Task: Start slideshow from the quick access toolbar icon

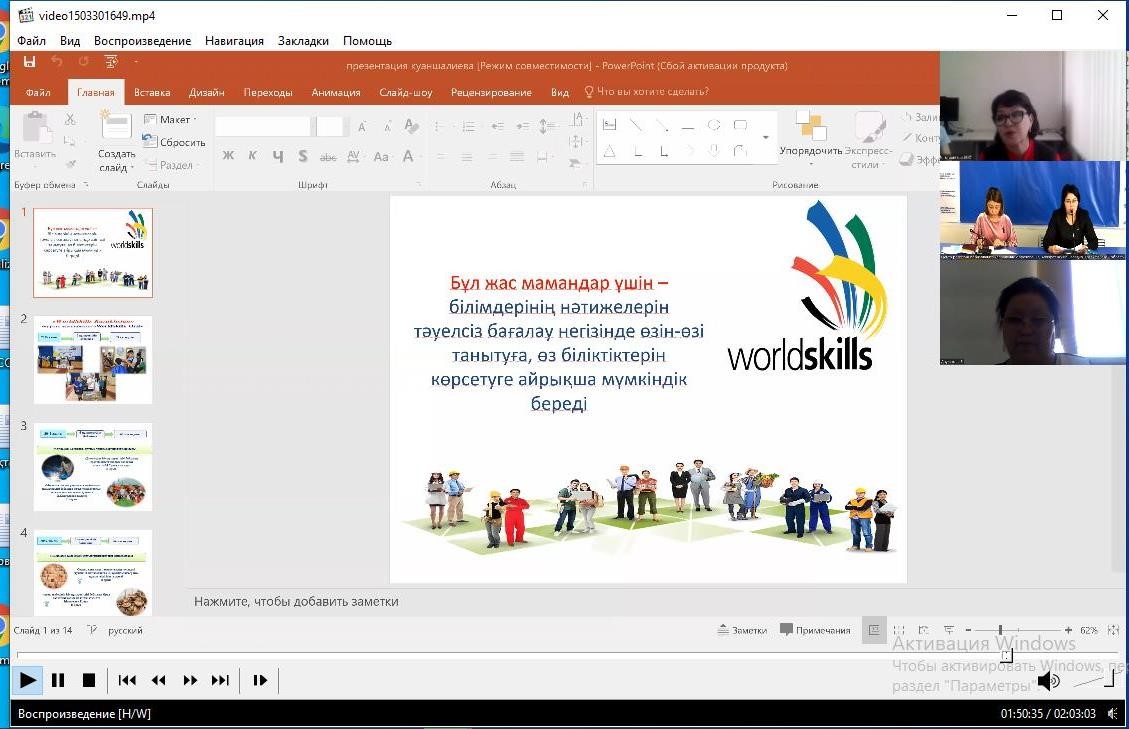Action: click(x=111, y=62)
